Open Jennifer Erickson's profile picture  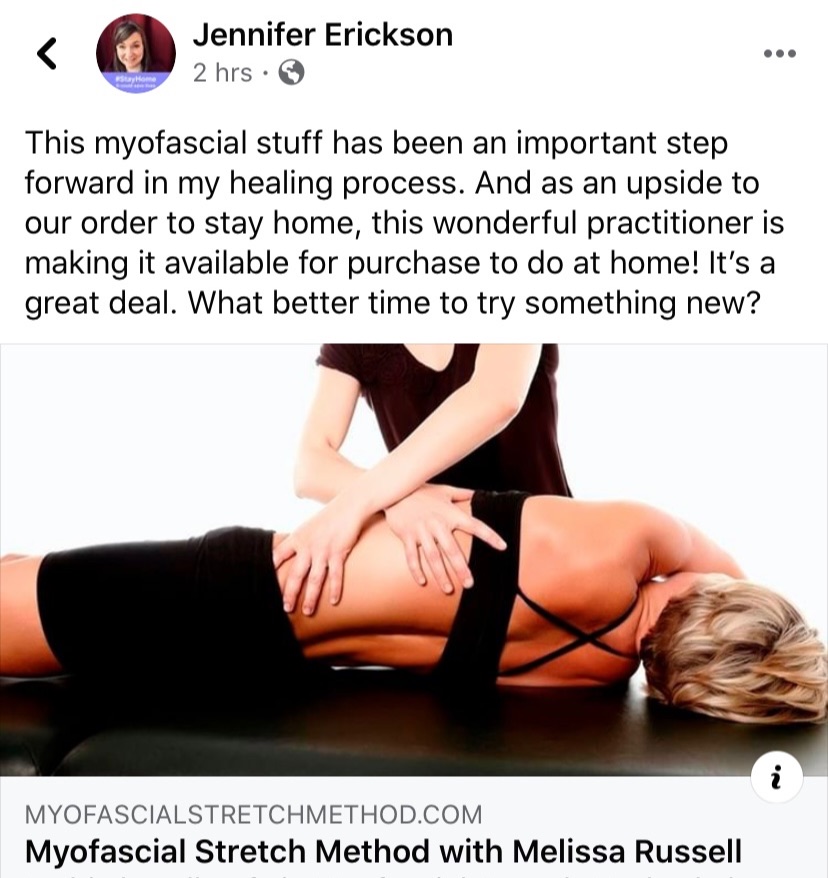135,54
